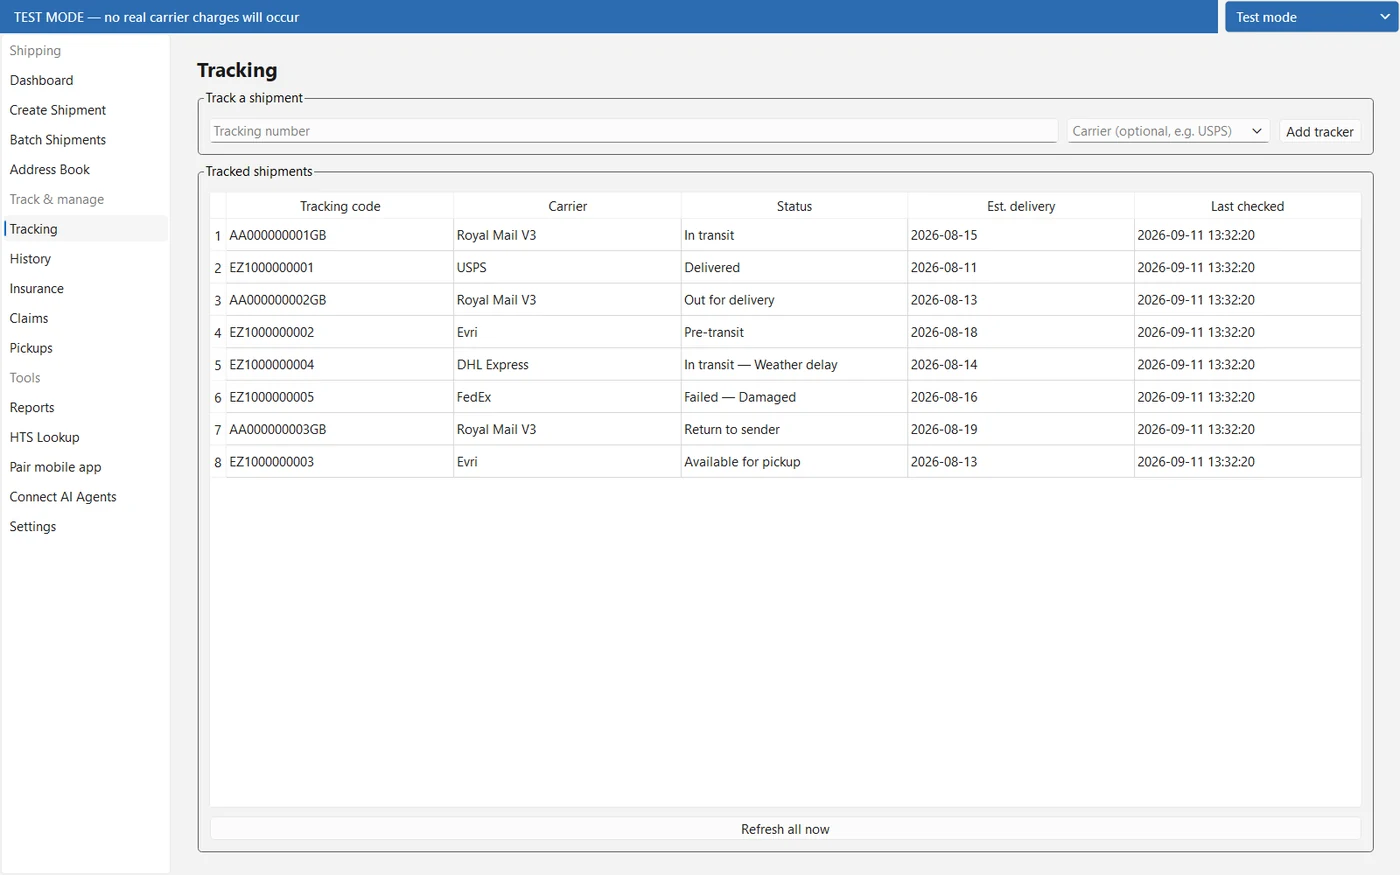Open the Insurance page

[85, 289]
